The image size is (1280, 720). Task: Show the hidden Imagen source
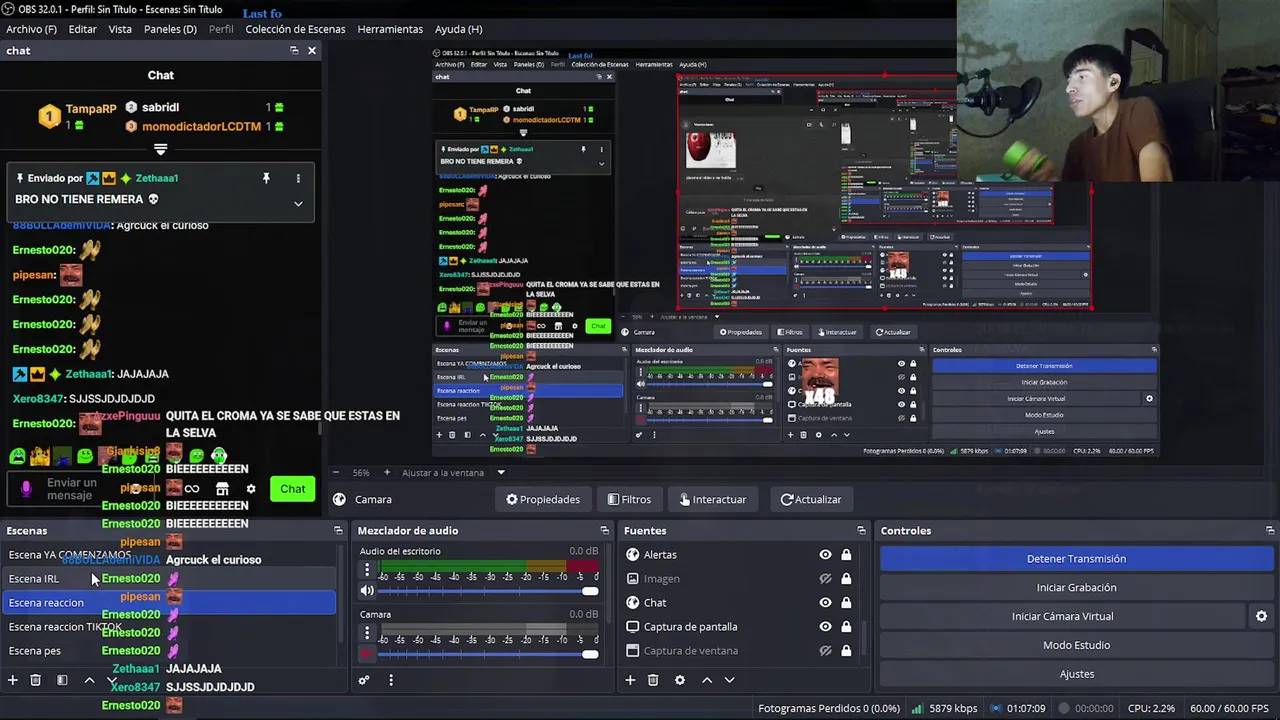[x=825, y=578]
